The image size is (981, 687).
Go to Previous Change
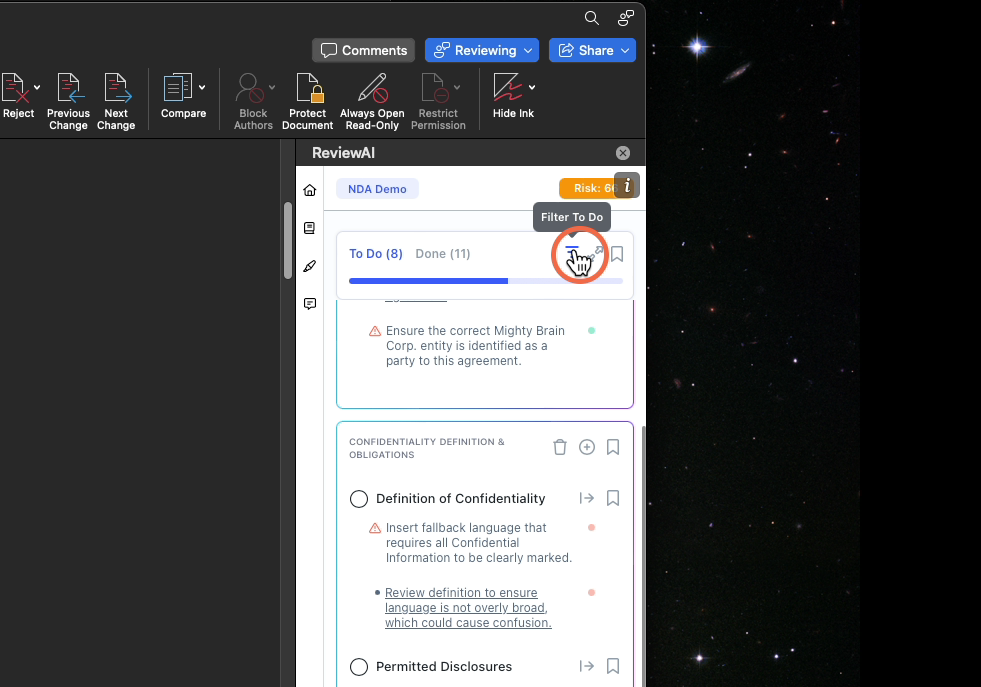point(68,101)
